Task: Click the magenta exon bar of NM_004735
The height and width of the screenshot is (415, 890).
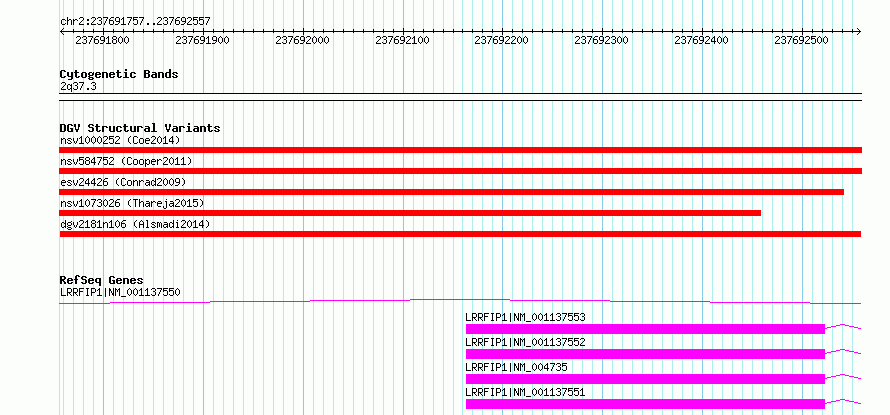Action: click(645, 379)
